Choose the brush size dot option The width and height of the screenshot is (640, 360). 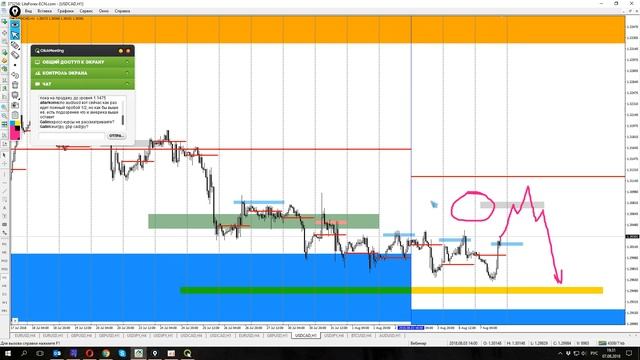(15, 65)
